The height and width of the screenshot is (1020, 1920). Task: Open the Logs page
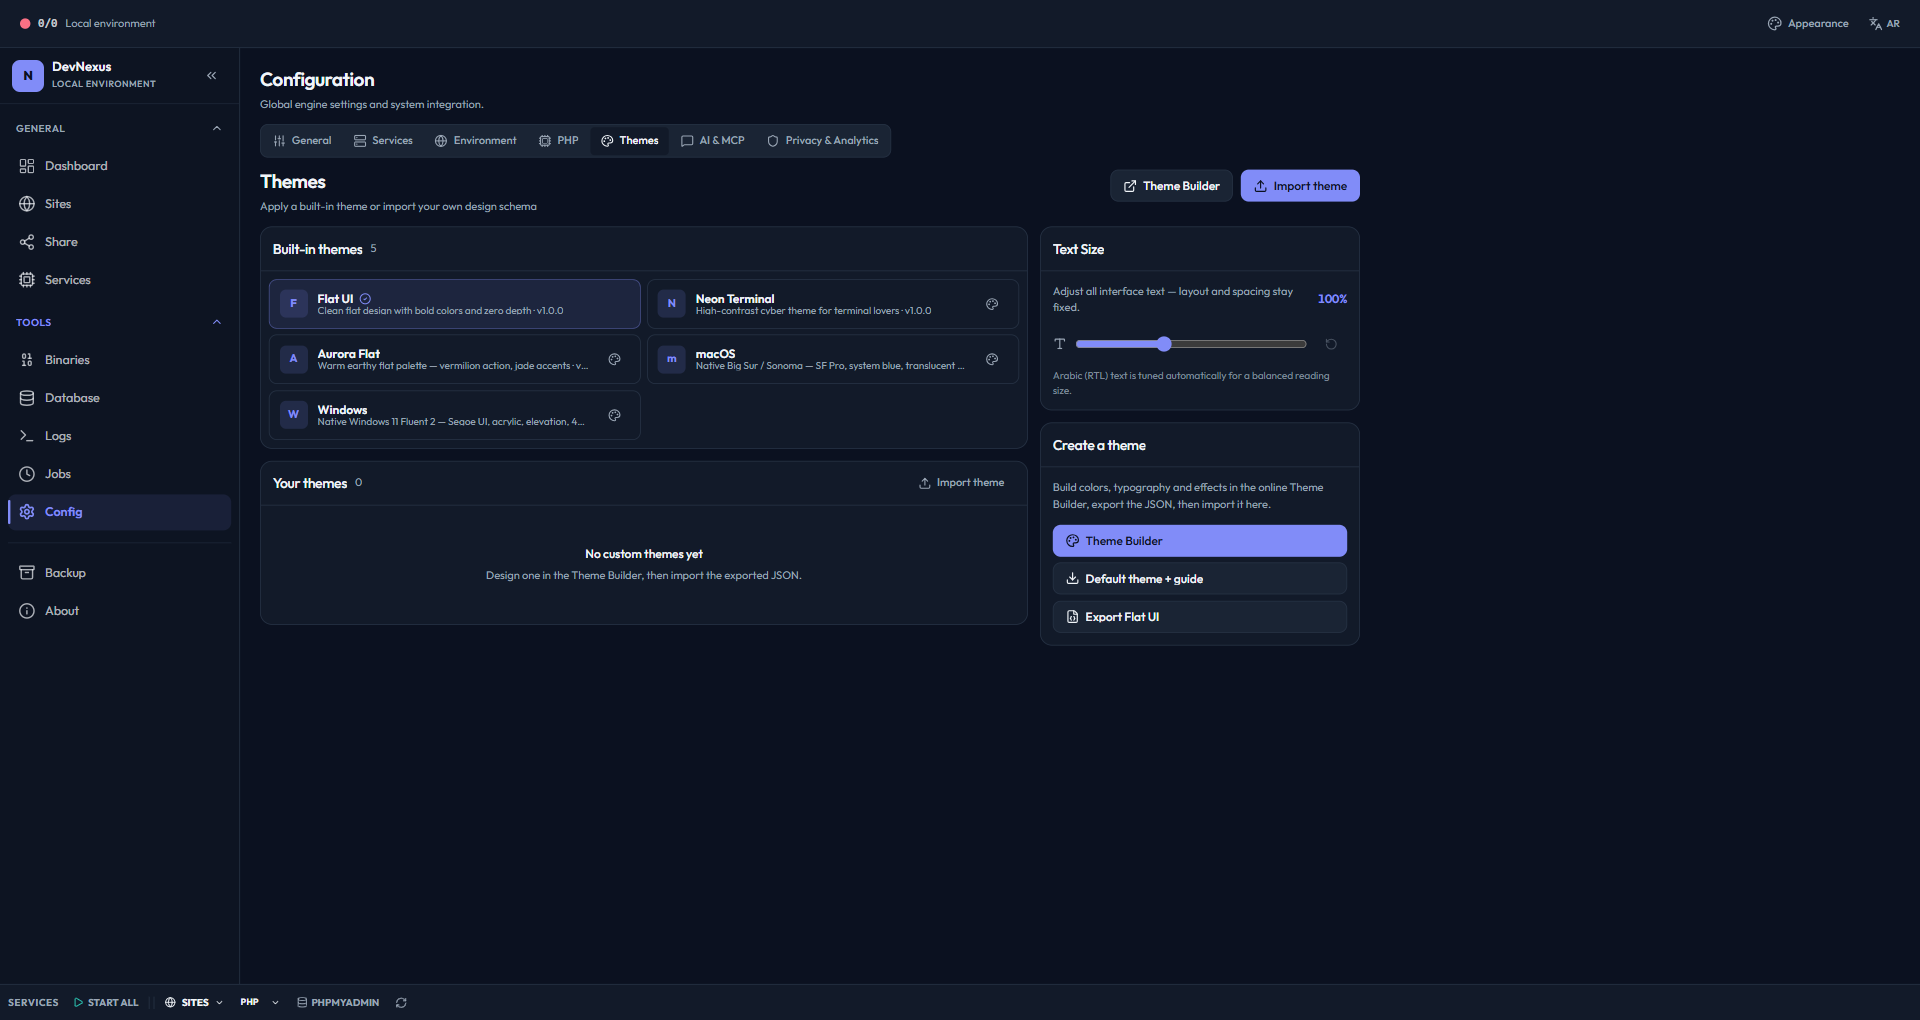119,436
